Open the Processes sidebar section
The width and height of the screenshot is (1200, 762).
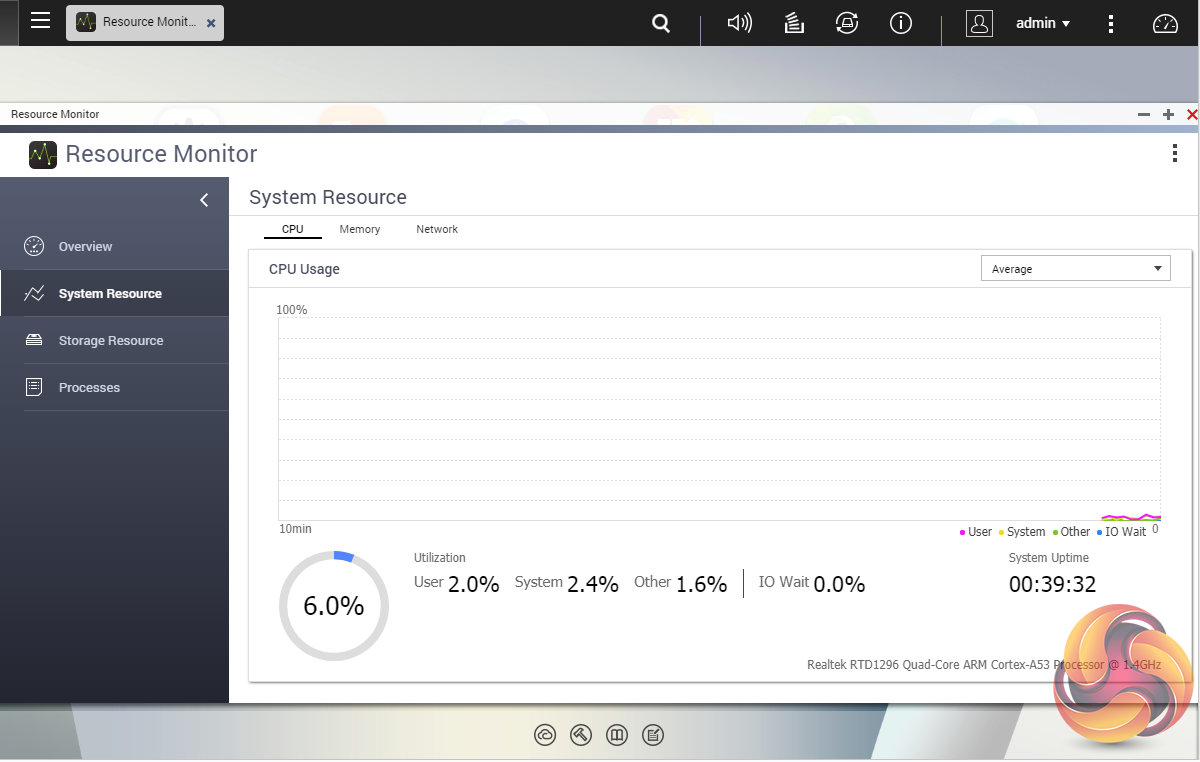coord(114,387)
